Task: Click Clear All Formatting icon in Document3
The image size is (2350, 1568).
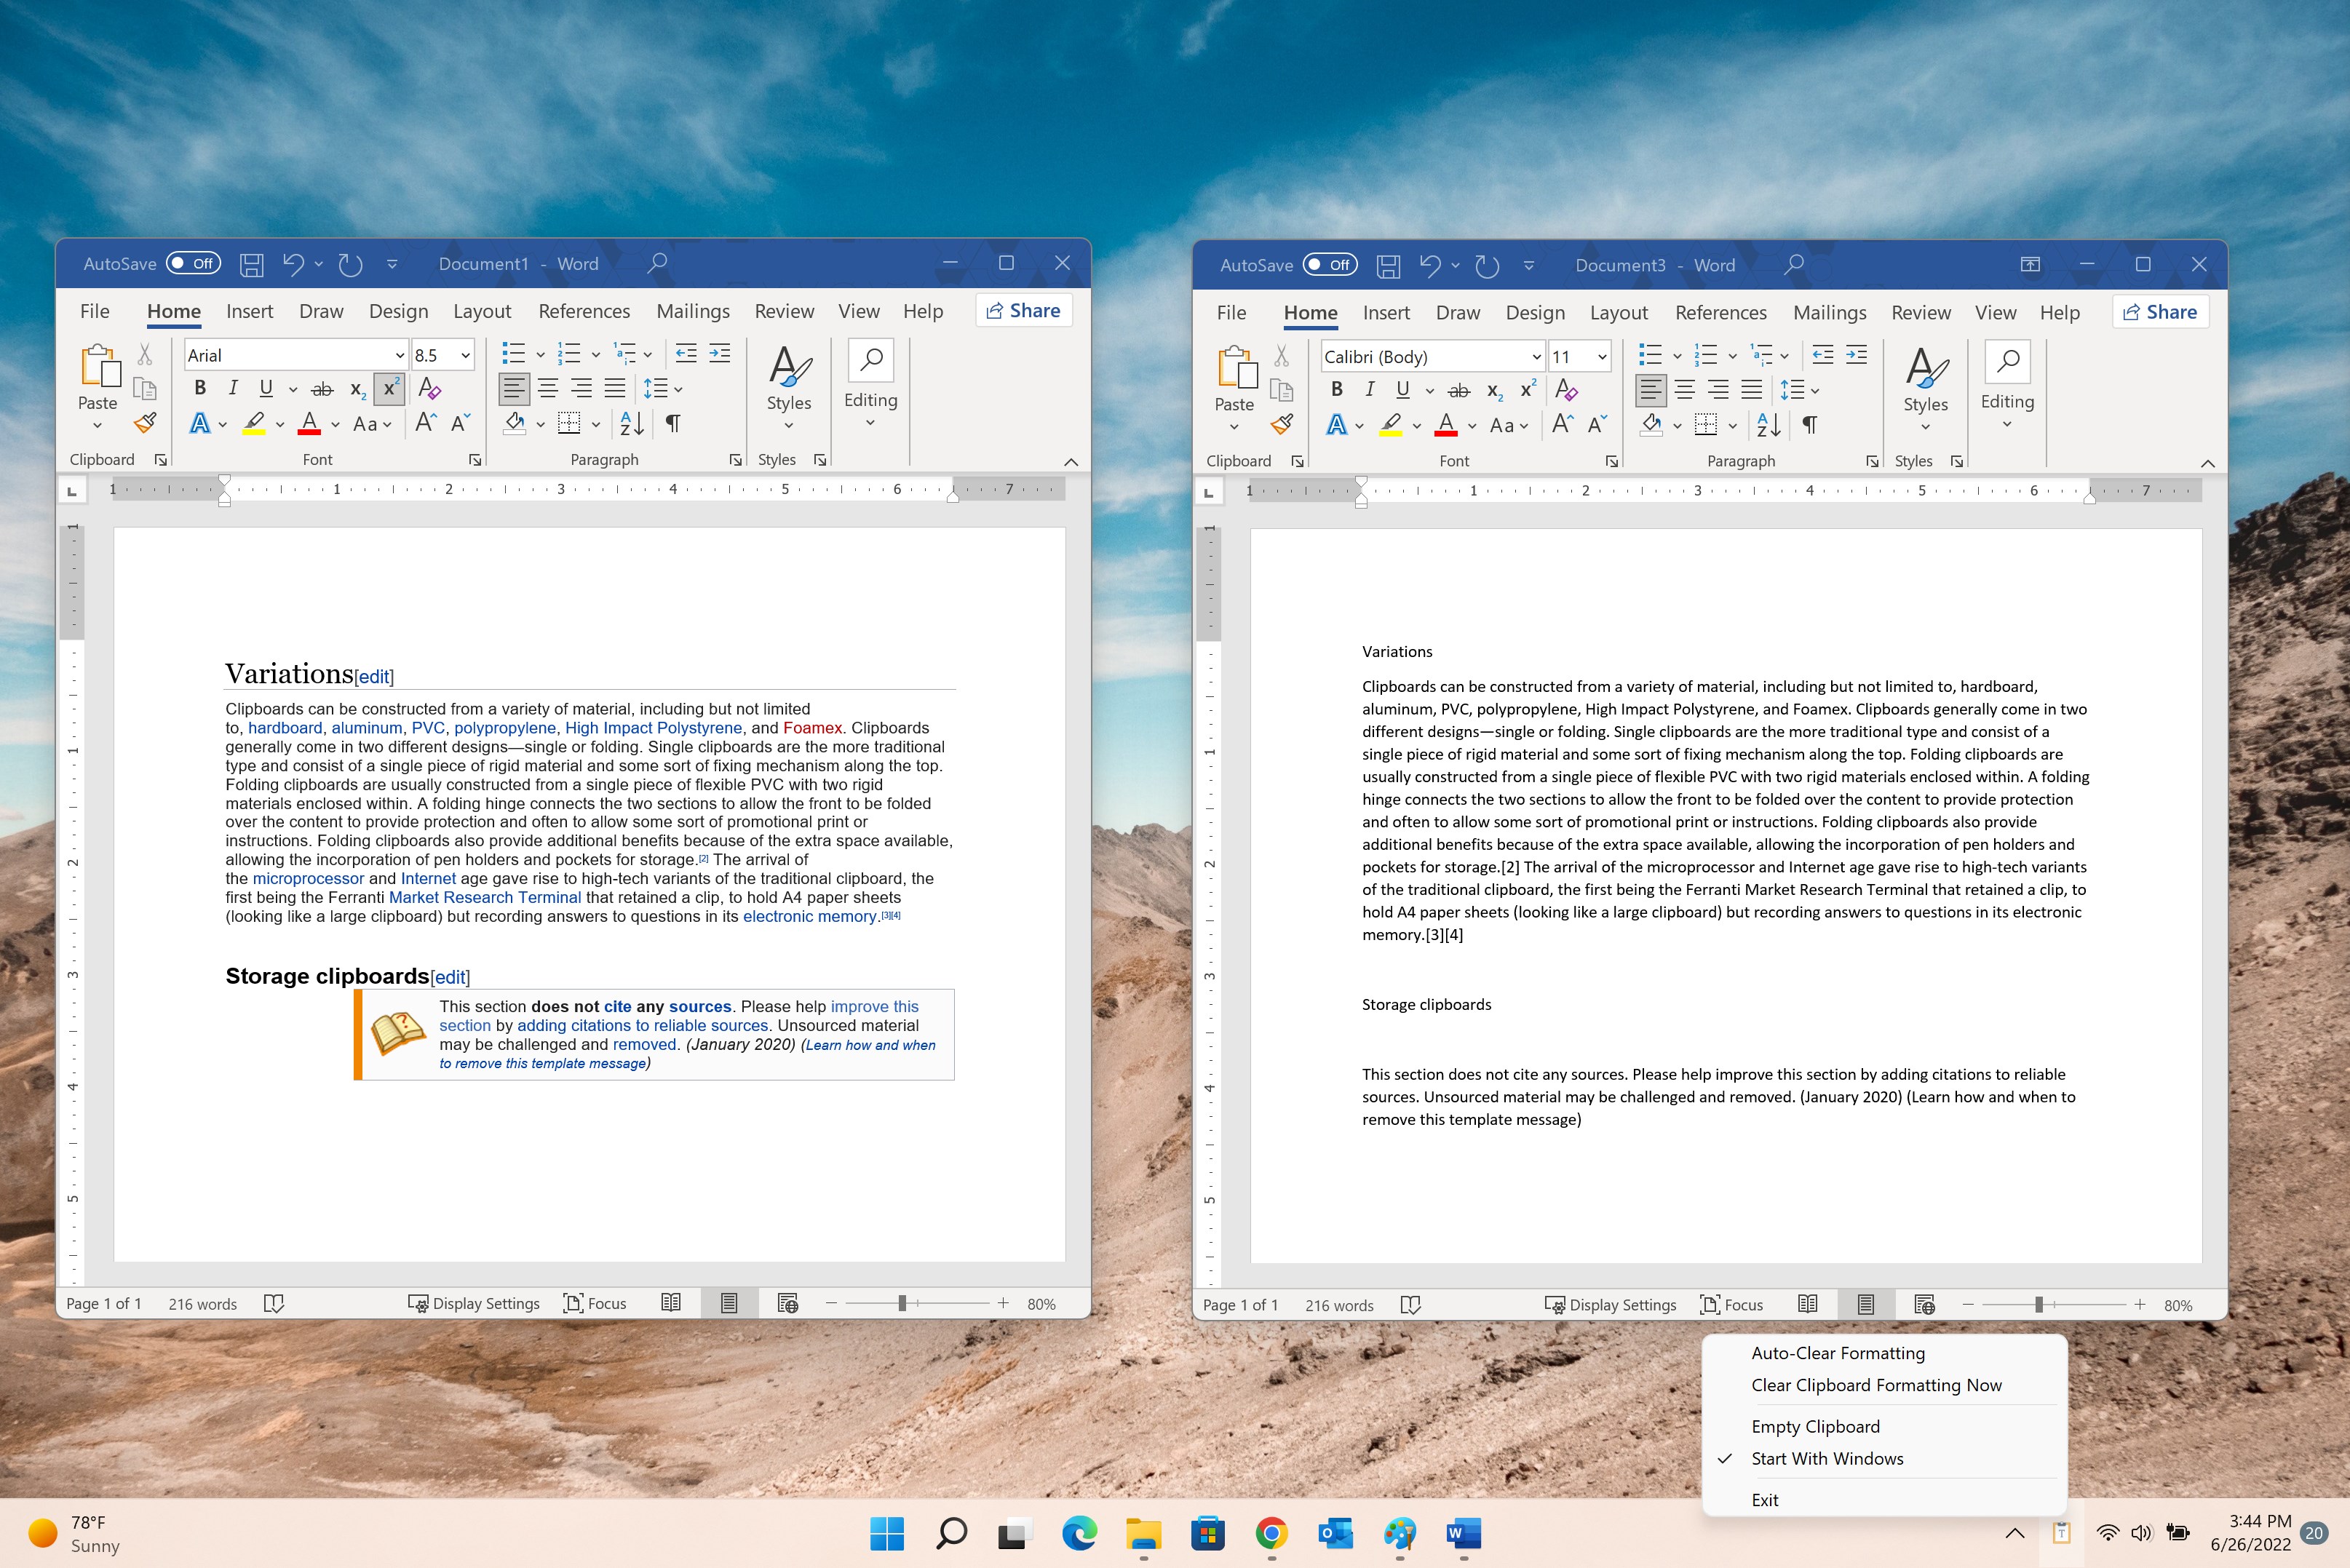Action: point(1567,390)
